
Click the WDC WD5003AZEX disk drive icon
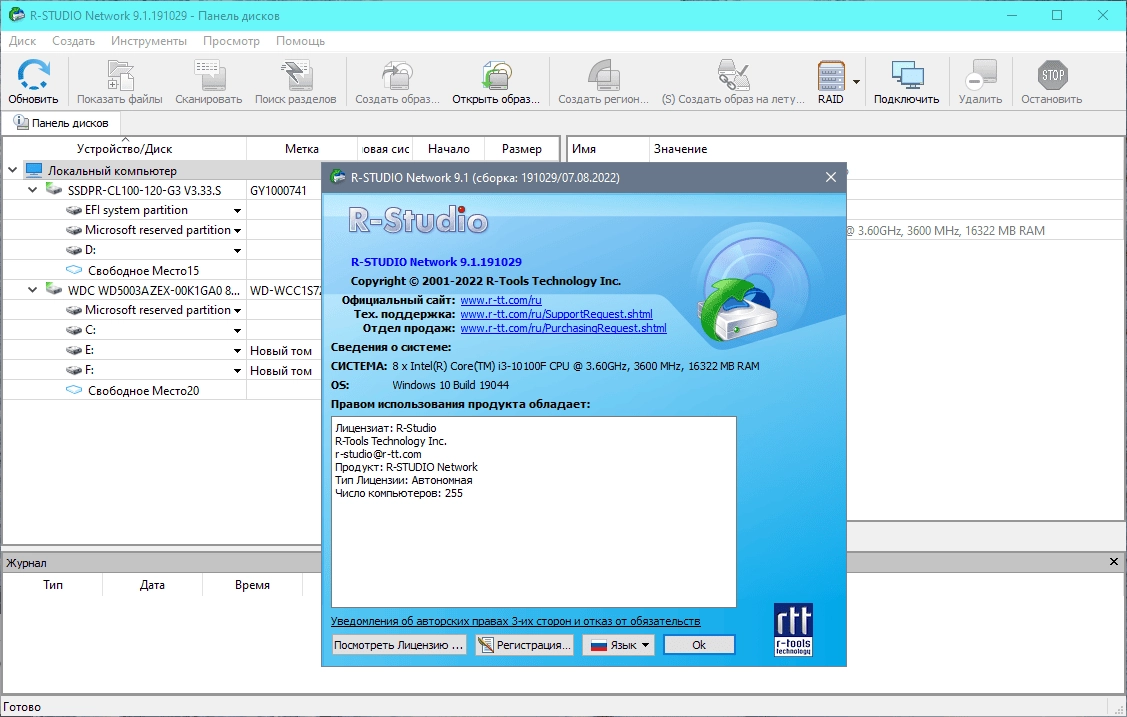[x=54, y=290]
